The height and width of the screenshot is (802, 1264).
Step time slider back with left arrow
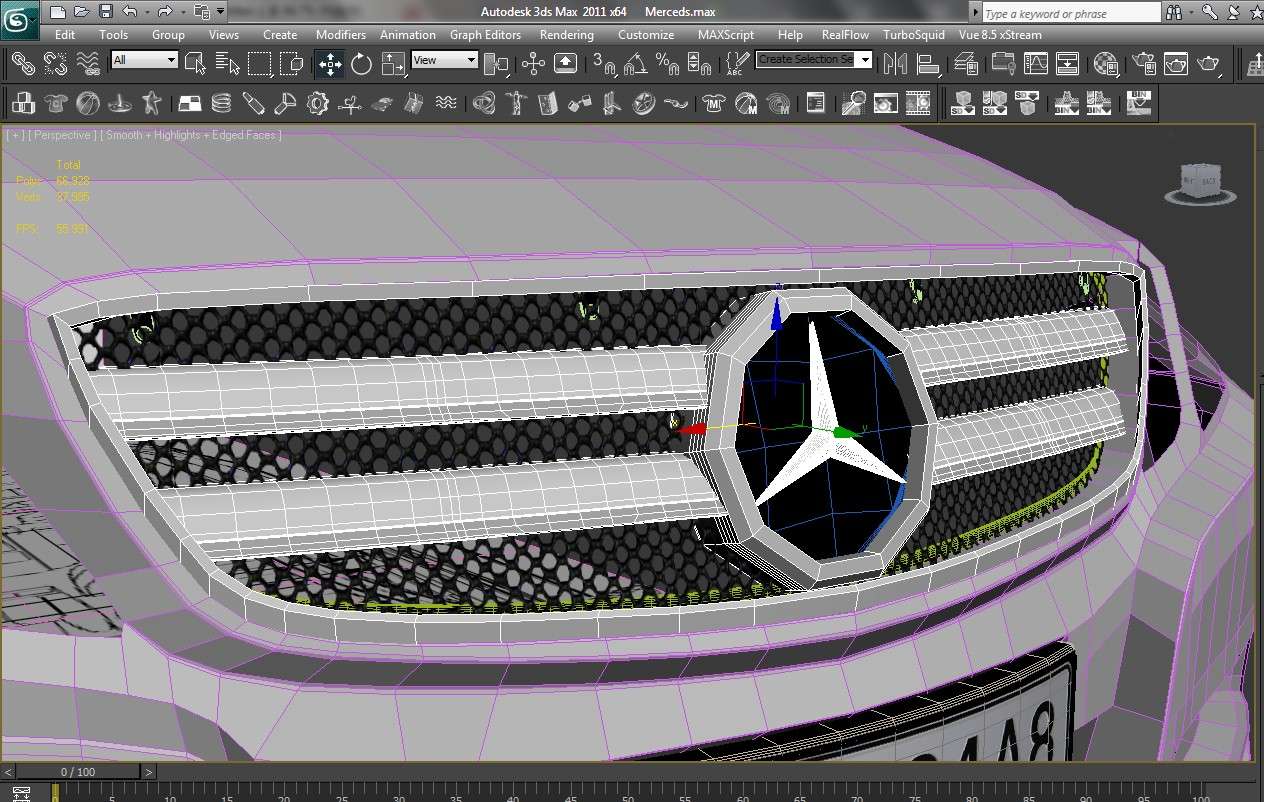point(8,772)
